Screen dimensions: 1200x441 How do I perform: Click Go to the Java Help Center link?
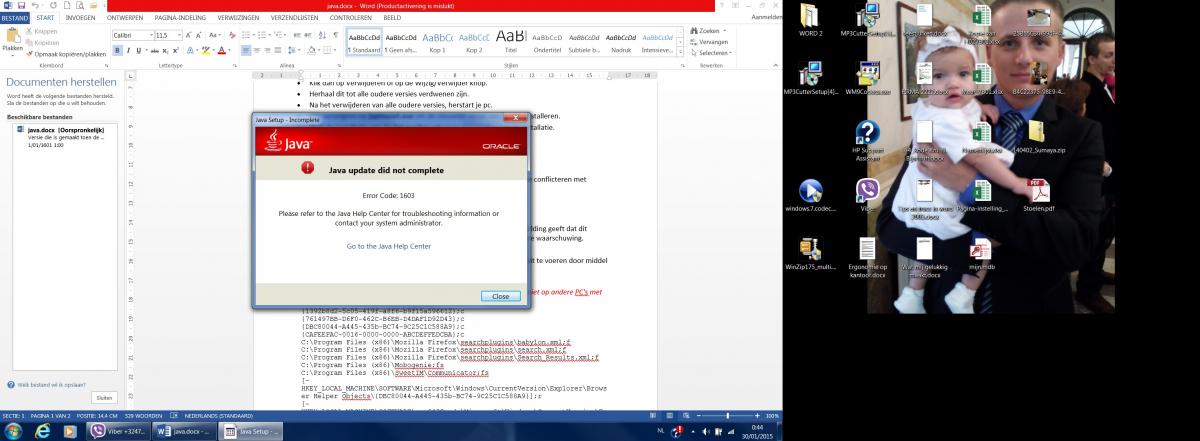[389, 245]
